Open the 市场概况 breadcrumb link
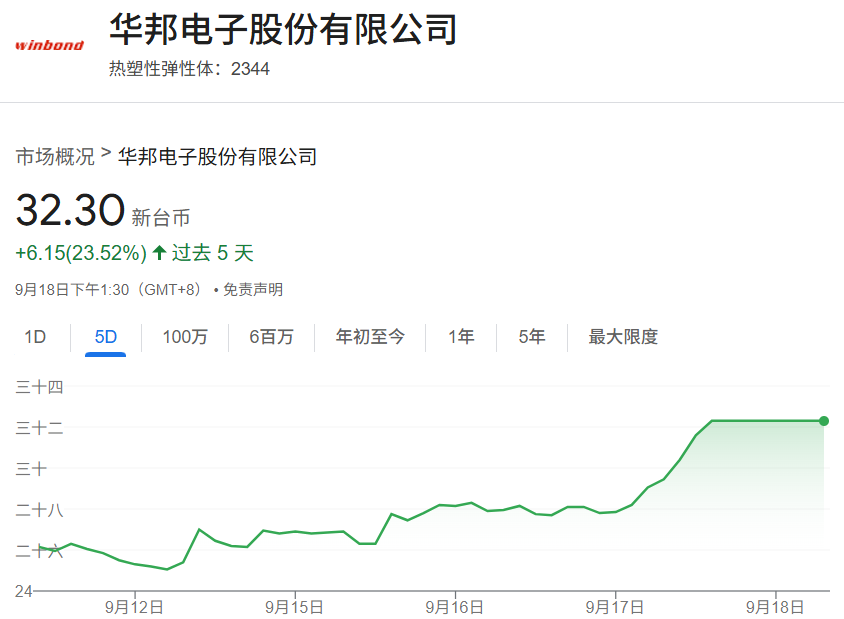Viewport: 844px width, 619px height. coord(55,157)
